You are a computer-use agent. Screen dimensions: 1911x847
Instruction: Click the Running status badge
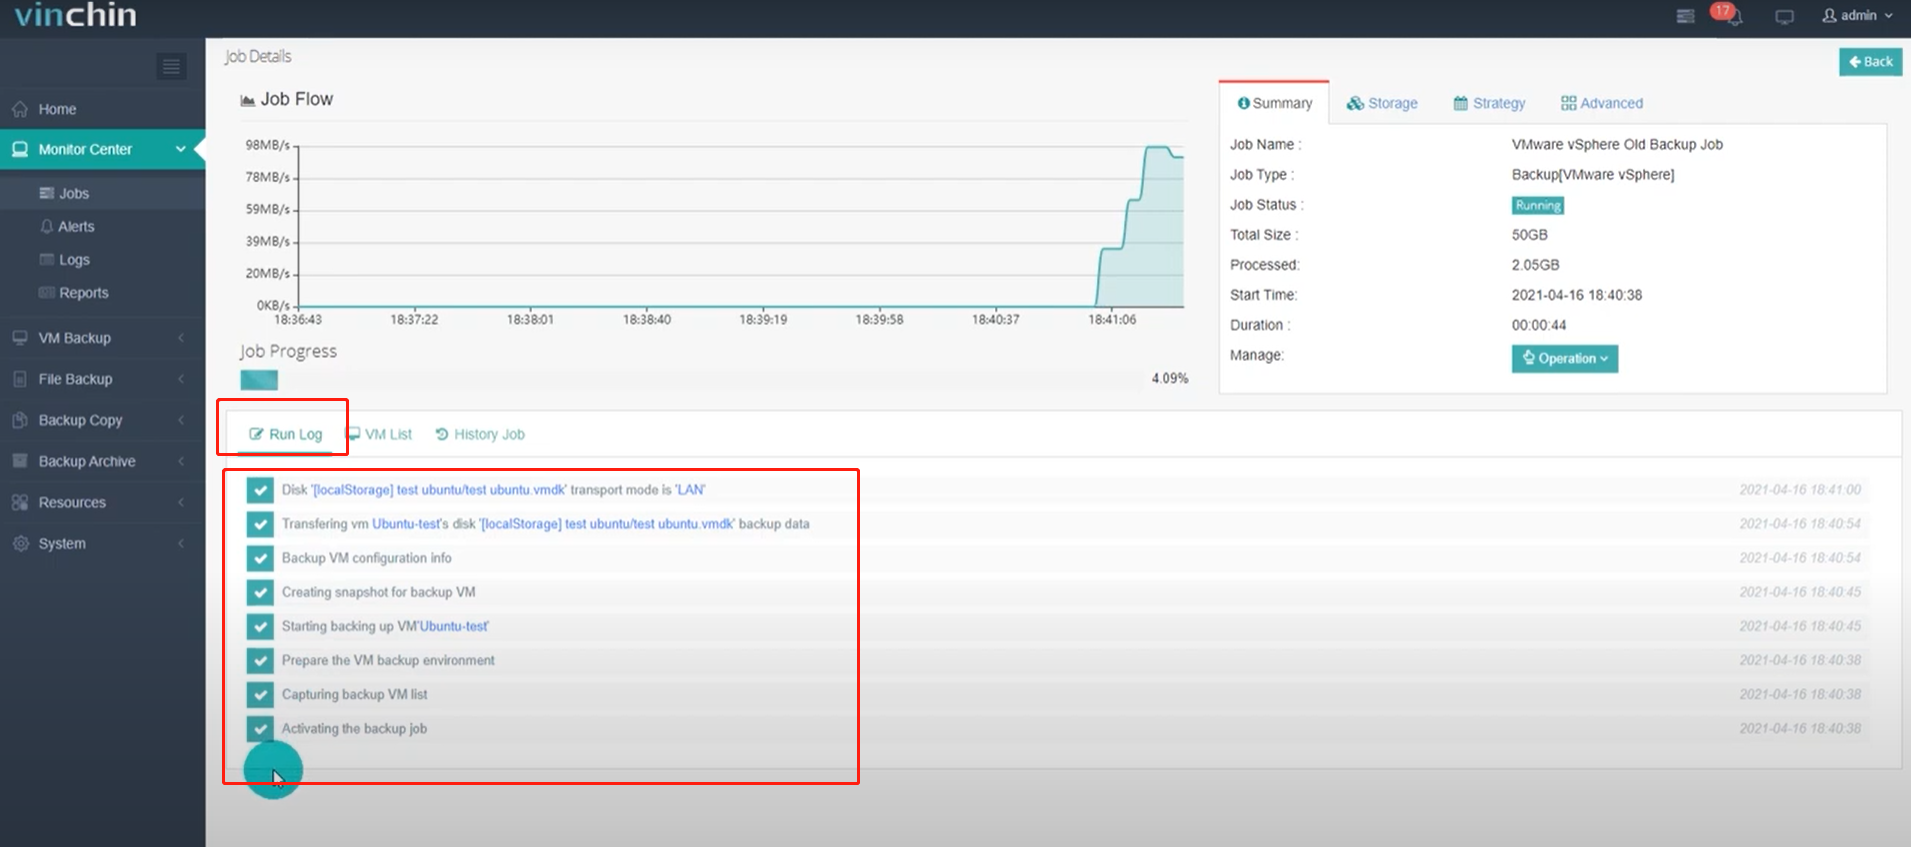pos(1538,205)
